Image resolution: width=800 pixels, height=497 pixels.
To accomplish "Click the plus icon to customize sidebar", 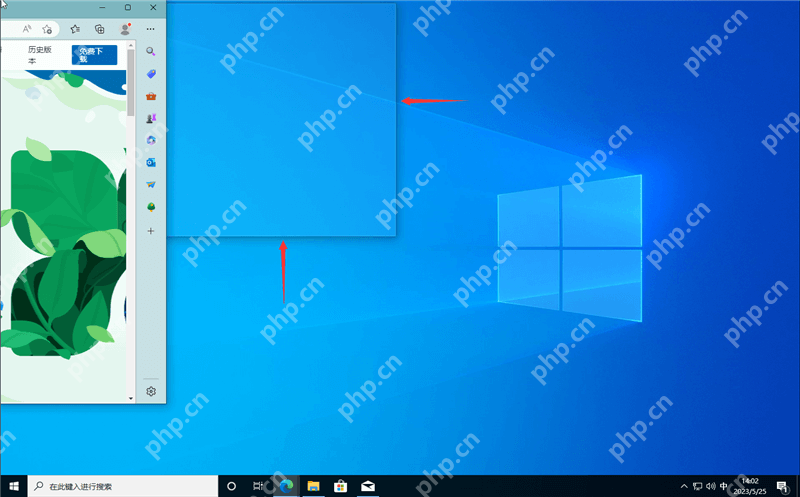I will (x=151, y=231).
